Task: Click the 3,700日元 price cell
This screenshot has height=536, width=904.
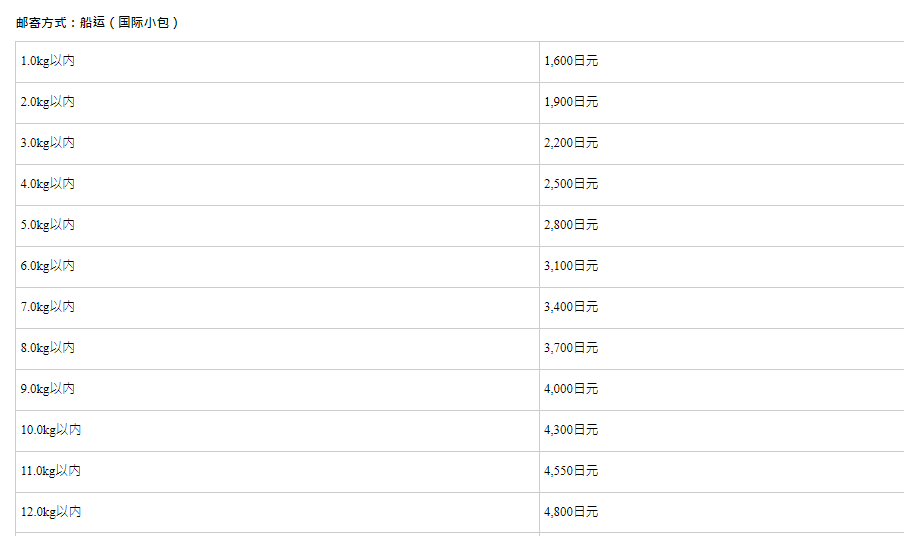Action: pos(722,348)
